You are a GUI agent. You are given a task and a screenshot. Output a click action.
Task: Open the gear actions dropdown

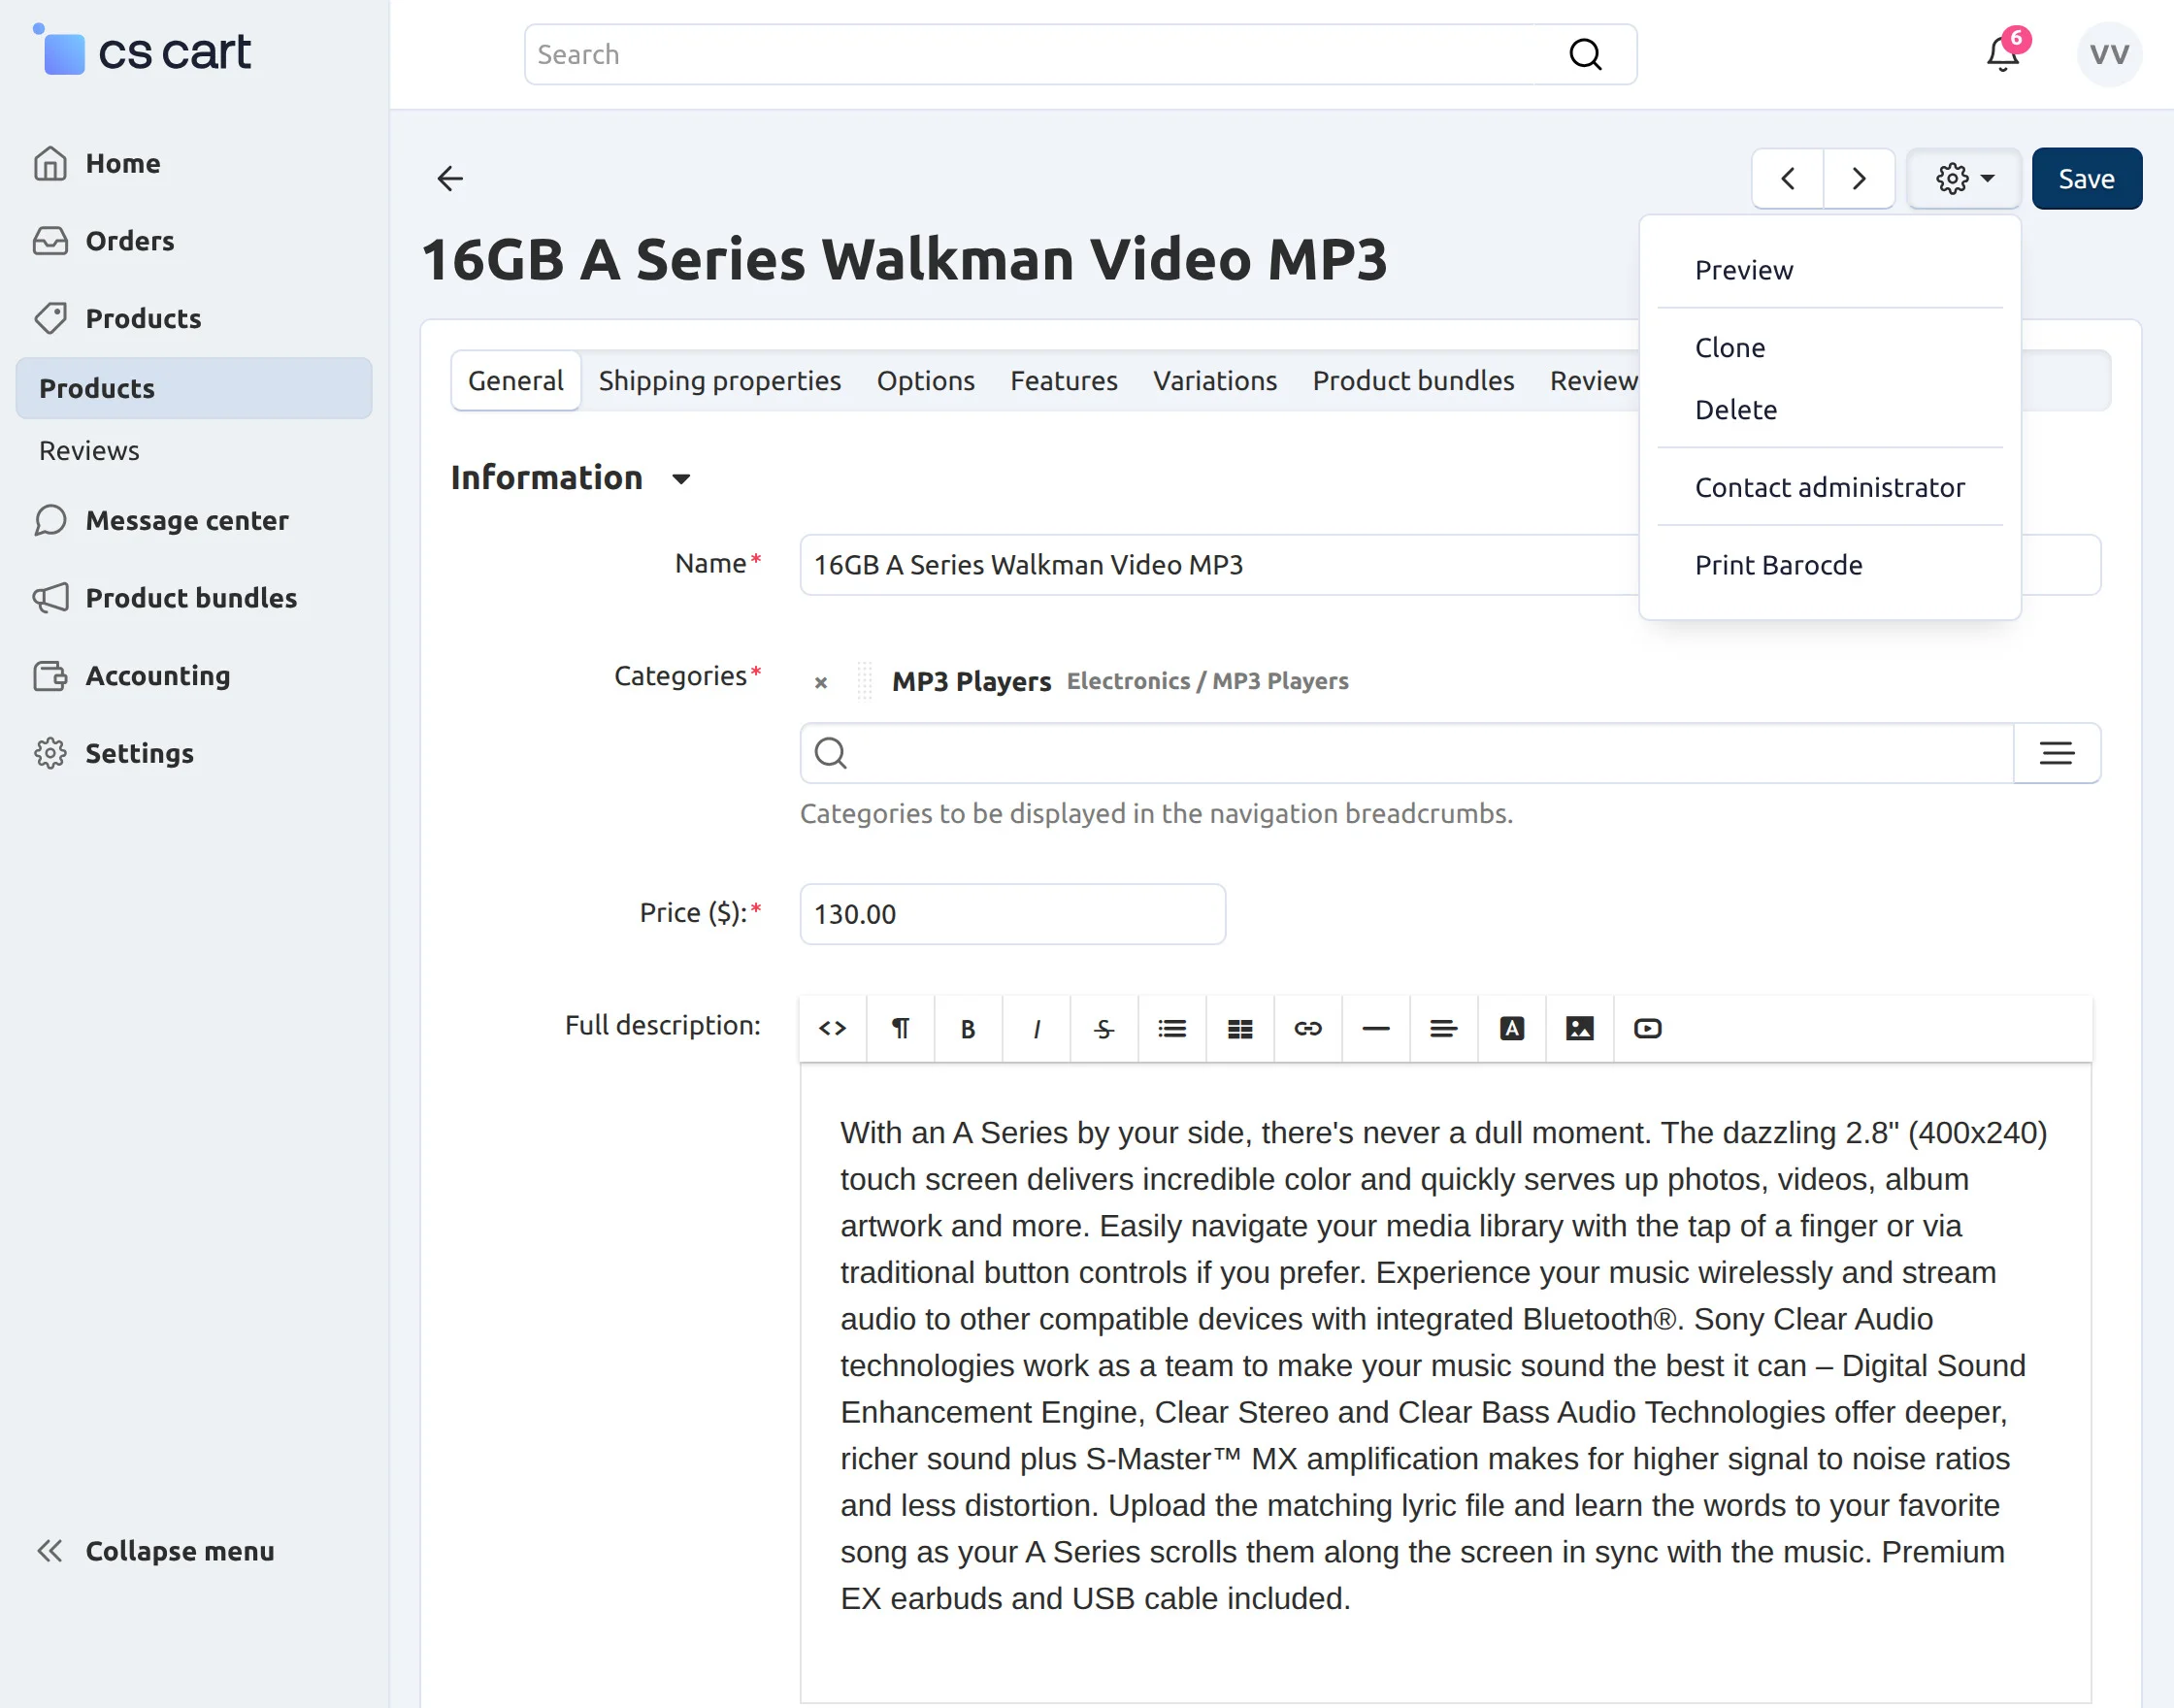tap(1964, 179)
